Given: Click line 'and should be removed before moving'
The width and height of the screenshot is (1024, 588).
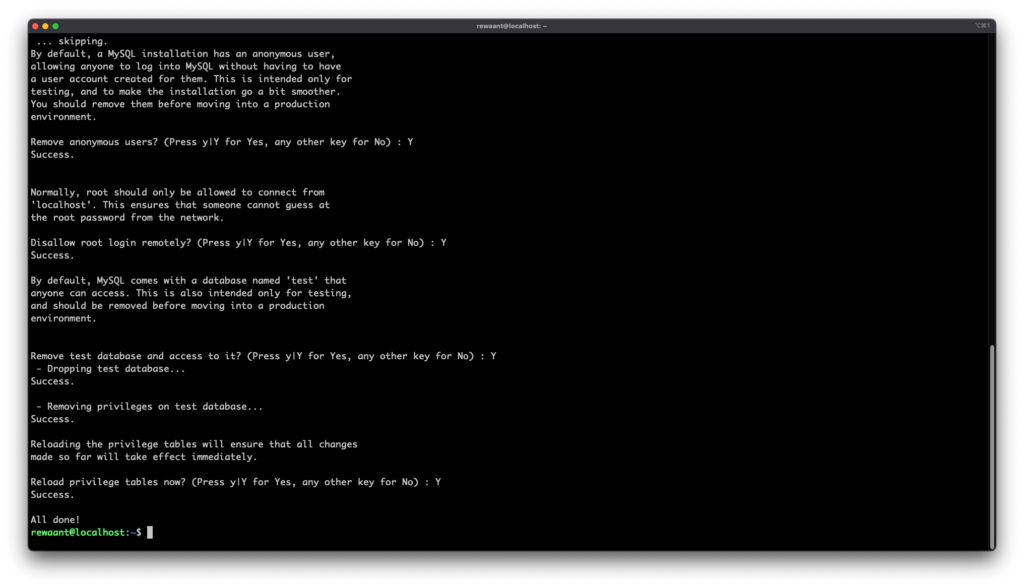Looking at the screenshot, I should coord(178,305).
